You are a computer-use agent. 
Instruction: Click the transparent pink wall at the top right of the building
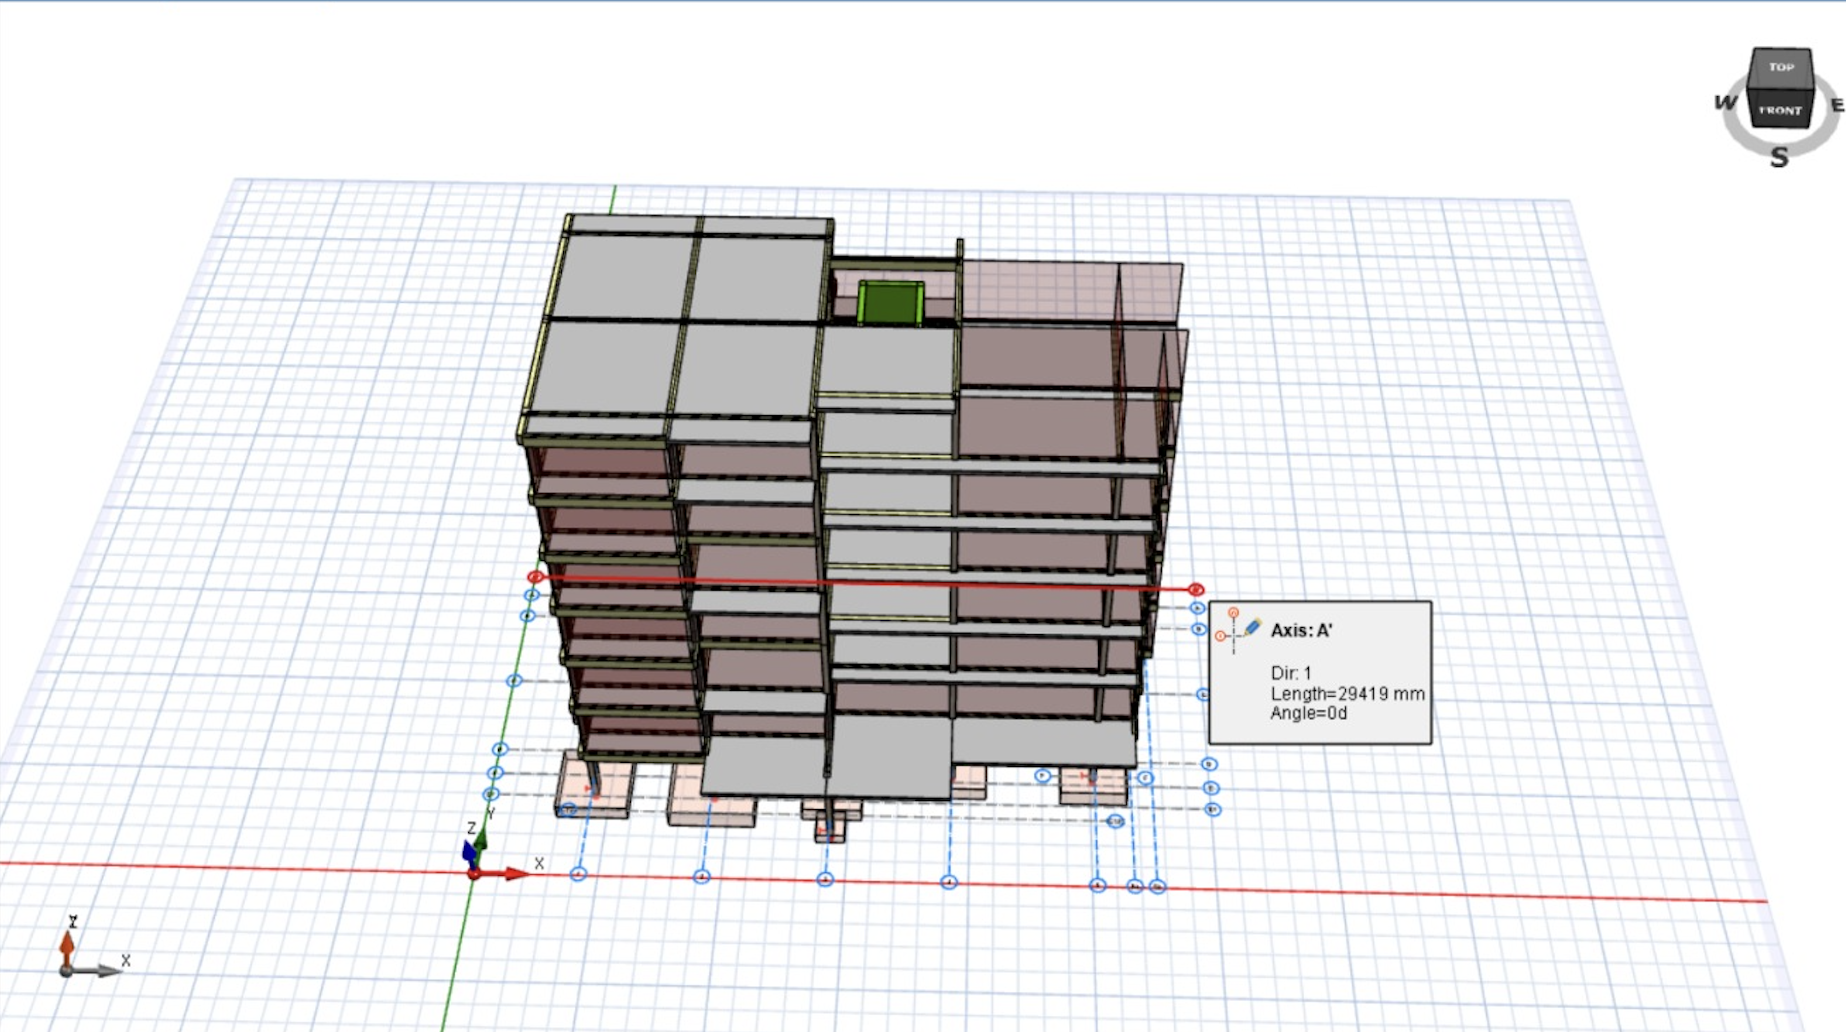pos(1070,292)
